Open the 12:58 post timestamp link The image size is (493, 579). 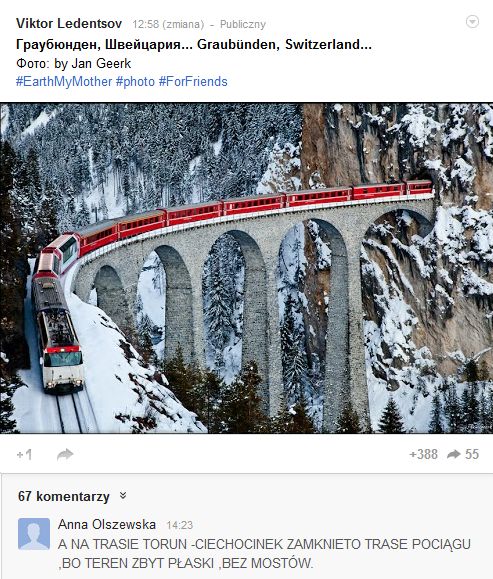(x=145, y=24)
